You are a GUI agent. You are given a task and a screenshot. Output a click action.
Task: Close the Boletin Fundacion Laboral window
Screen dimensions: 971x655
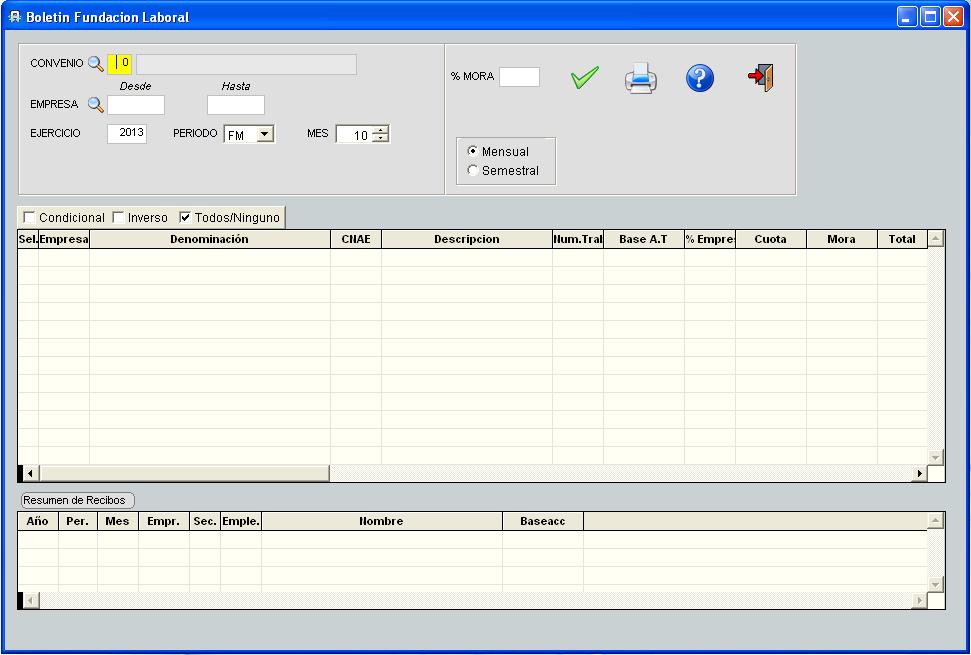[x=953, y=17]
